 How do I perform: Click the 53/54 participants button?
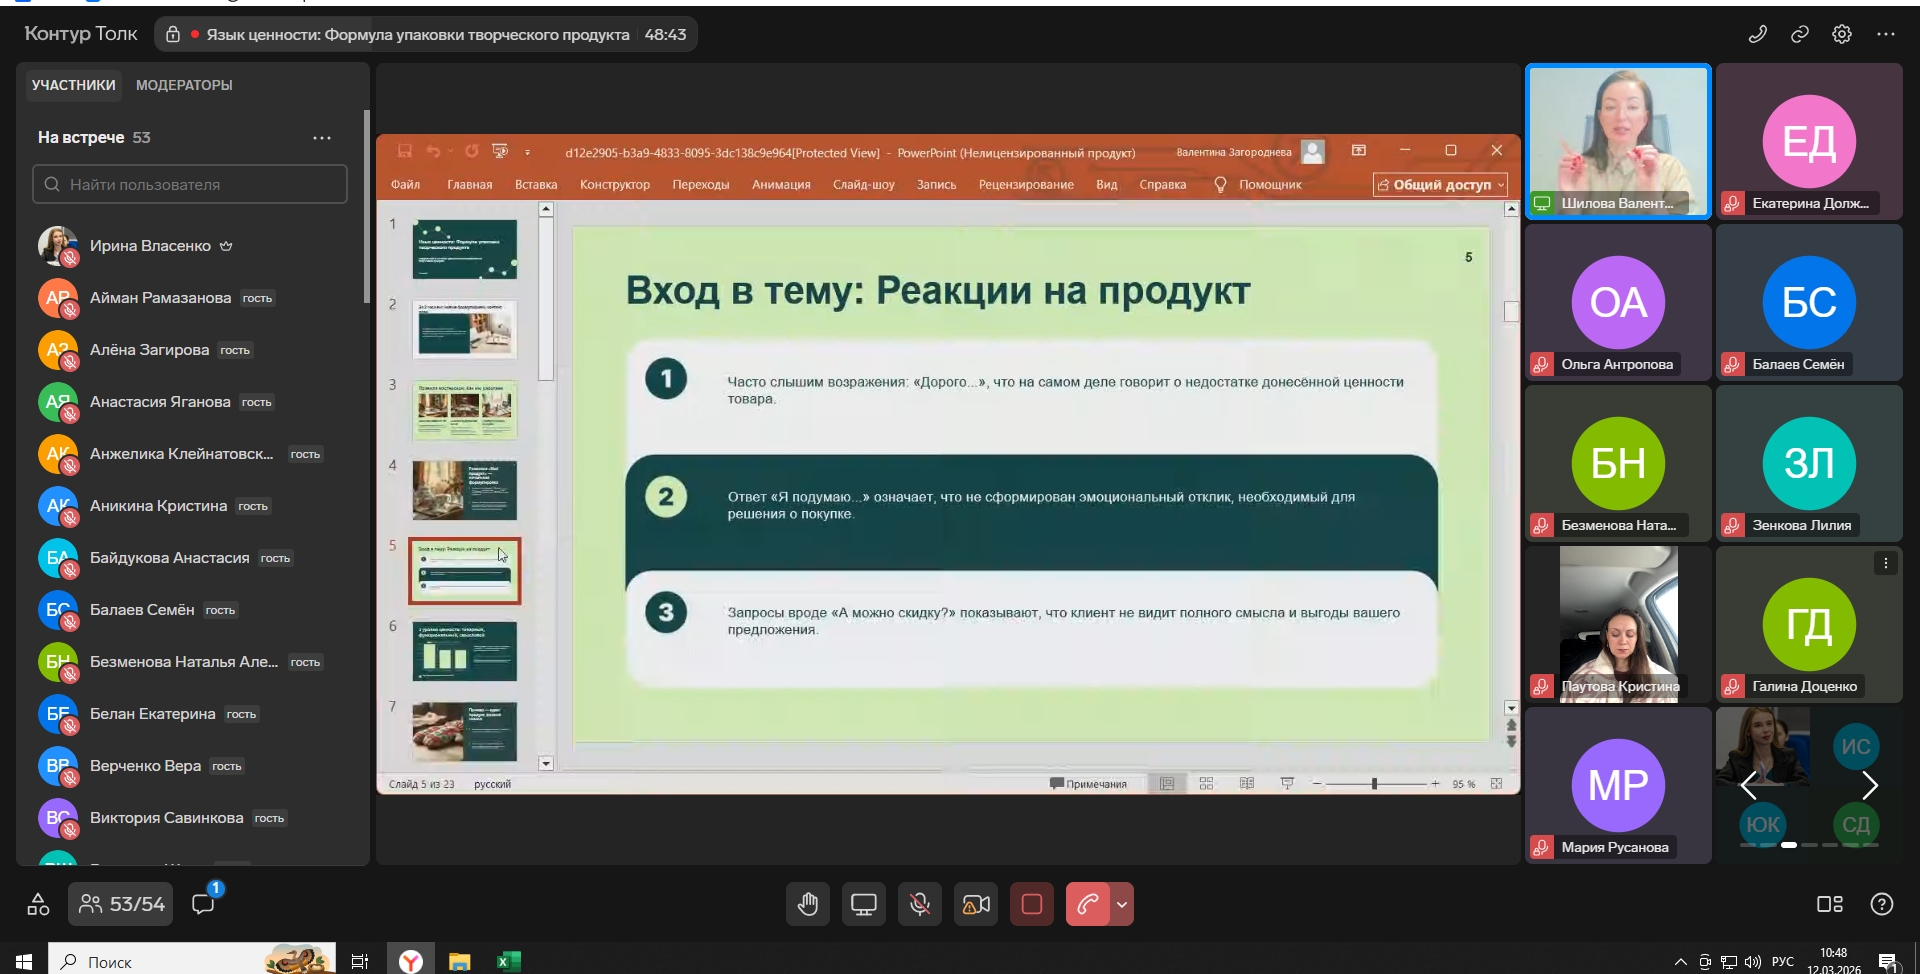(121, 904)
